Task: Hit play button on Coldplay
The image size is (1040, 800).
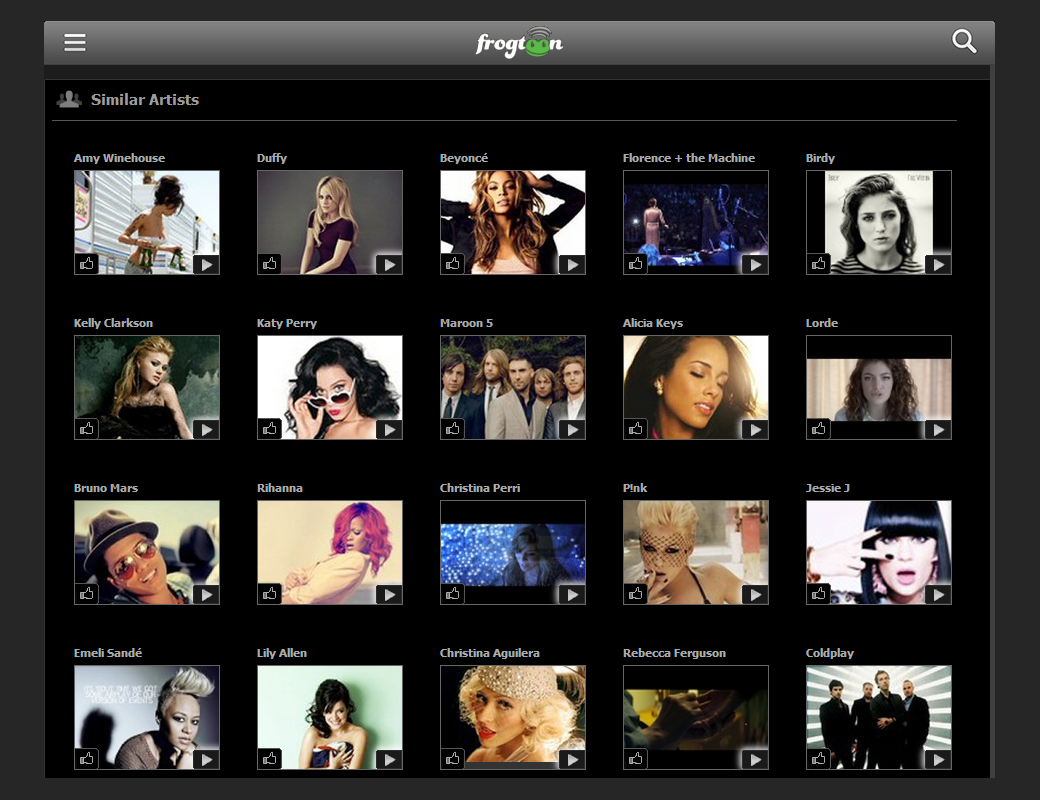Action: [x=937, y=759]
